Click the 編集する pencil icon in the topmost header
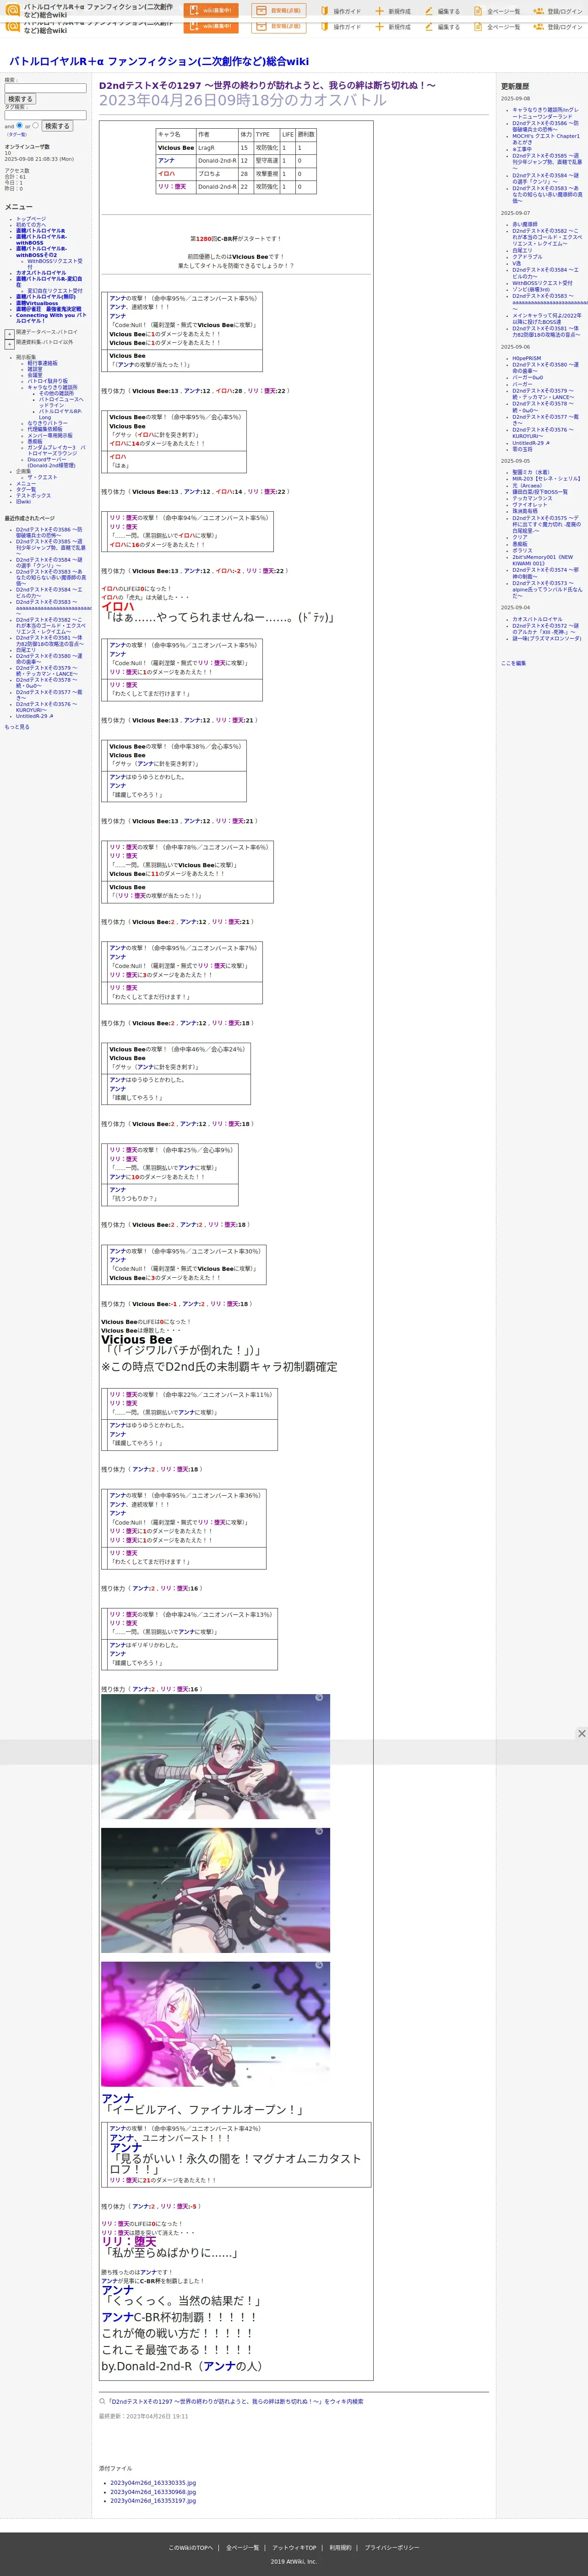This screenshot has width=588, height=2576. point(428,11)
